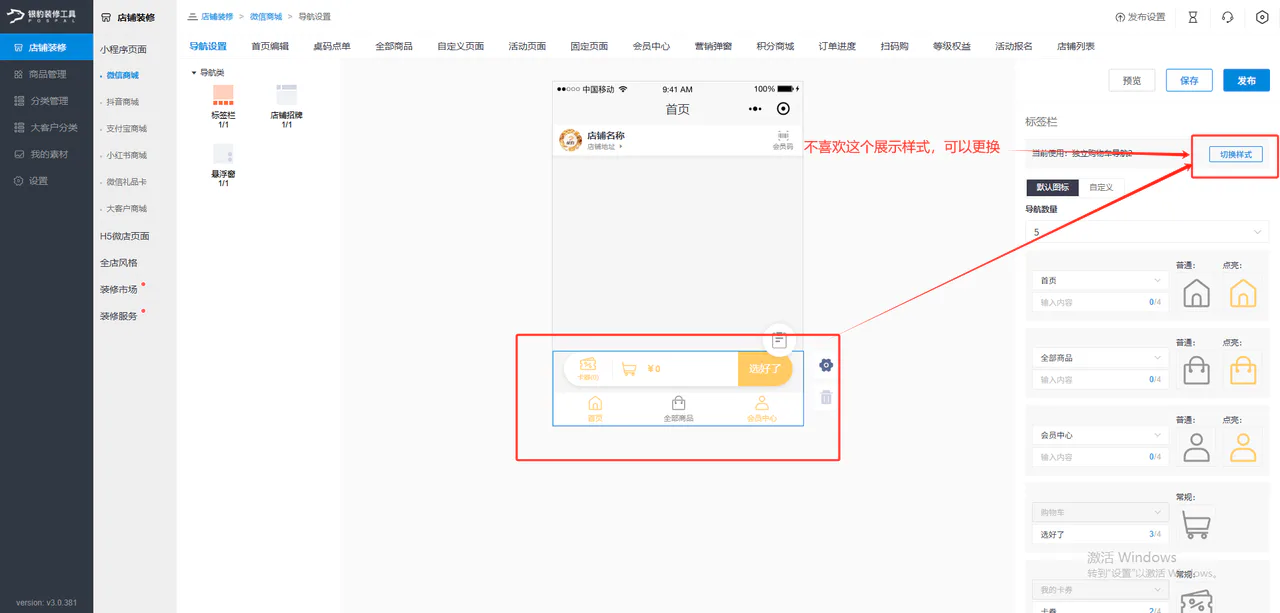Click the 预览 button
1280x613 pixels.
pyautogui.click(x=1132, y=81)
